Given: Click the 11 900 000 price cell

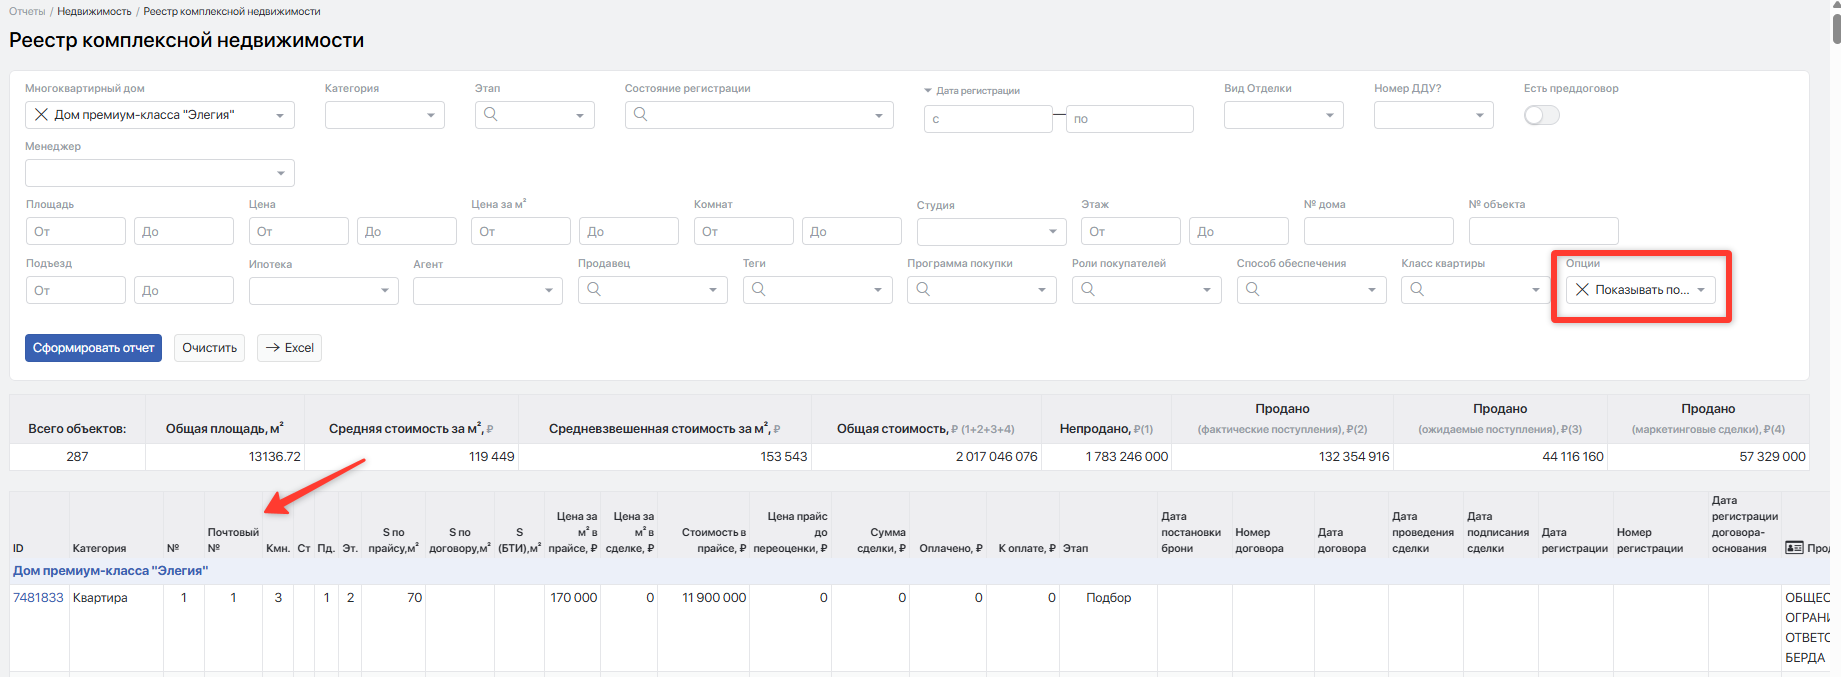Looking at the screenshot, I should point(714,598).
